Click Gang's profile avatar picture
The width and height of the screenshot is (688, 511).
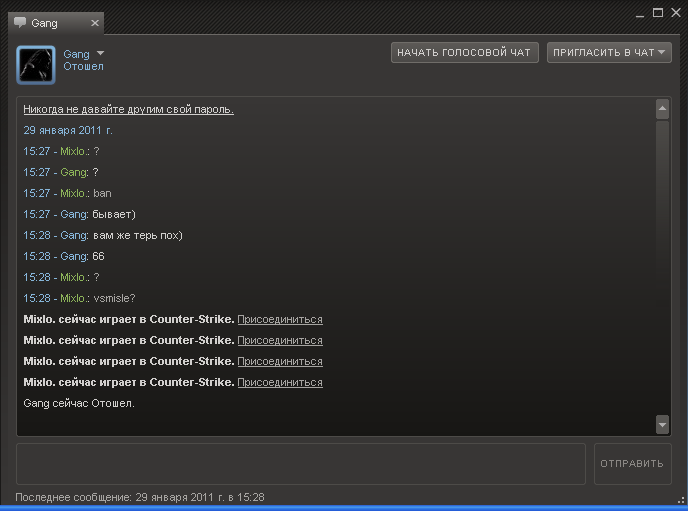coord(36,65)
